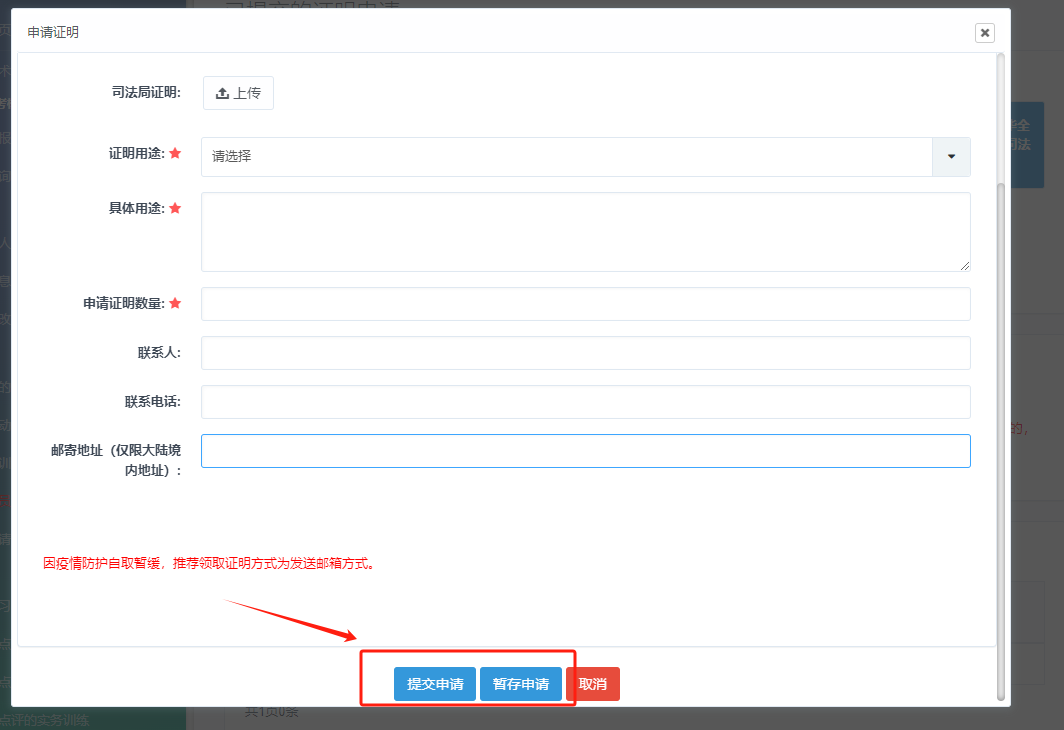
Task: Submit the form with 提交申请
Action: pos(435,684)
